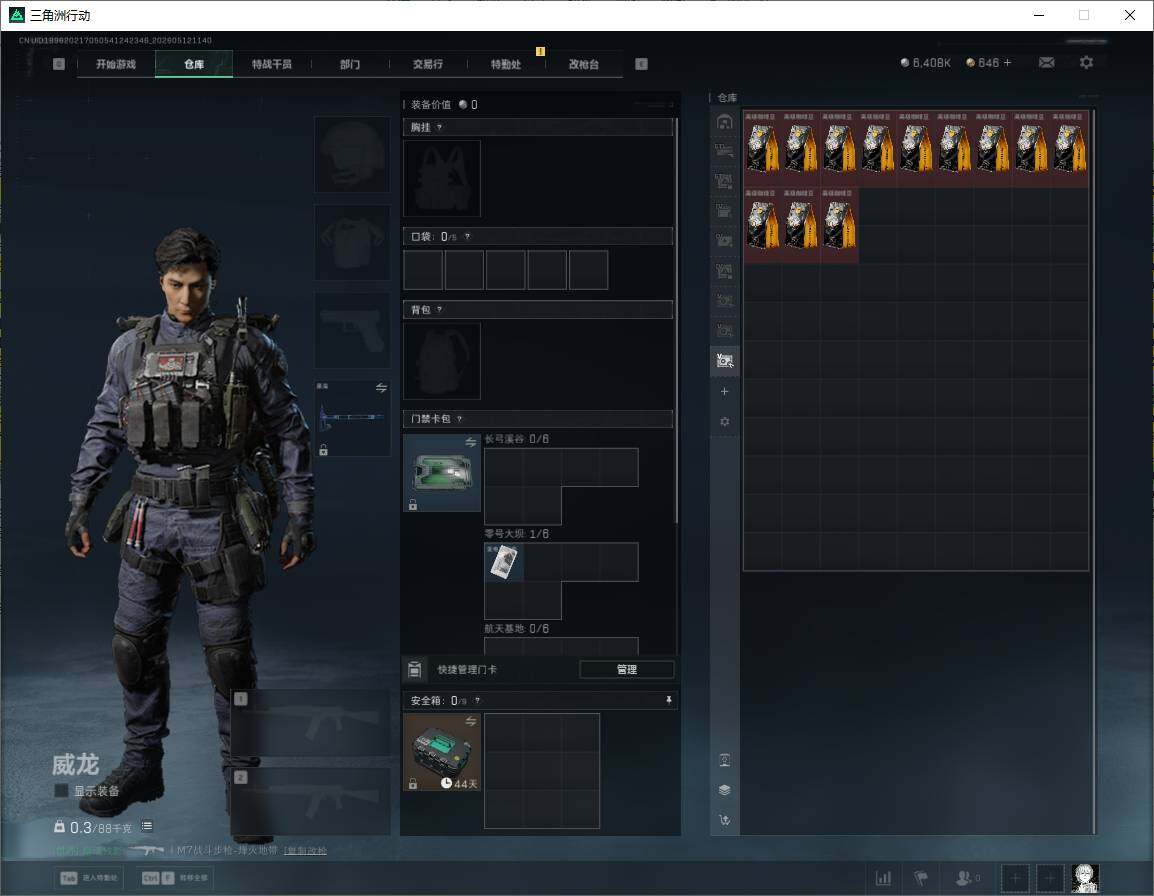The width and height of the screenshot is (1154, 896).
Task: Click the 快捷管理门卡 icon
Action: pos(414,669)
